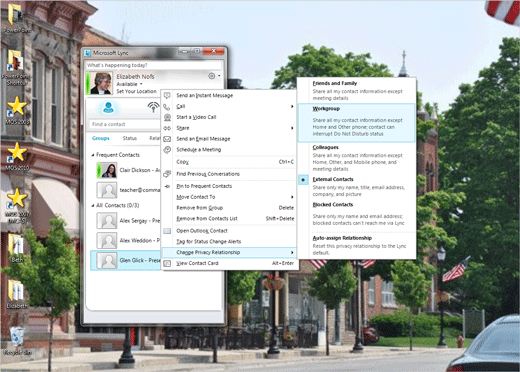Collapse the All Contacts group

tap(93, 206)
